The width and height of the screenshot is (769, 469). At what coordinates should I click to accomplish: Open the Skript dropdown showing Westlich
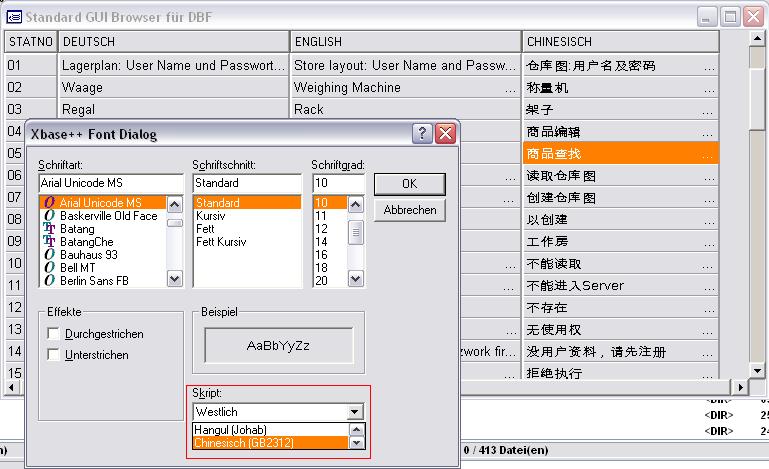354,411
